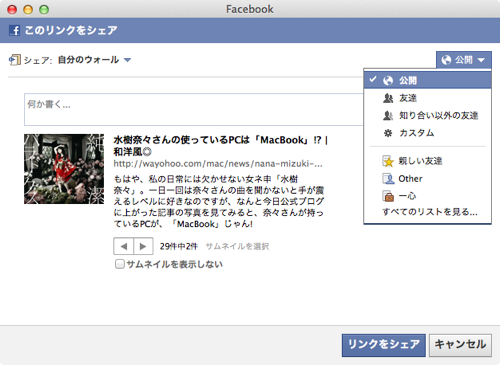Click the 29件中2件 thumbnail counter text
500x365 pixels.
(179, 246)
